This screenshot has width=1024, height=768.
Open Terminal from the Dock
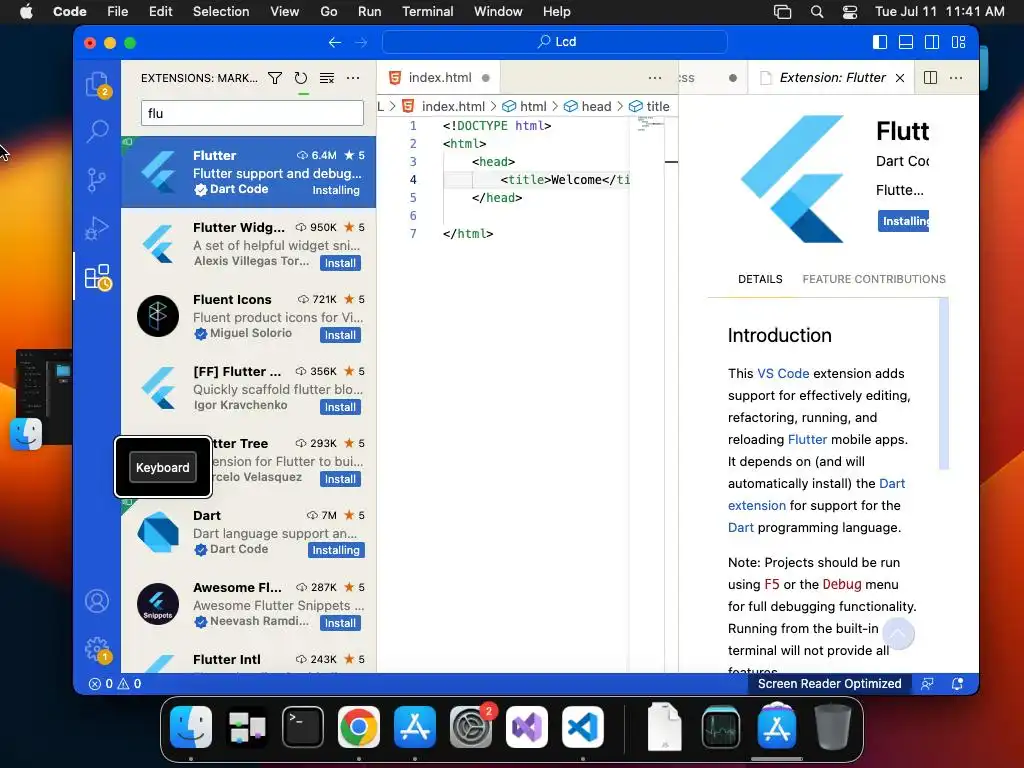[x=302, y=727]
